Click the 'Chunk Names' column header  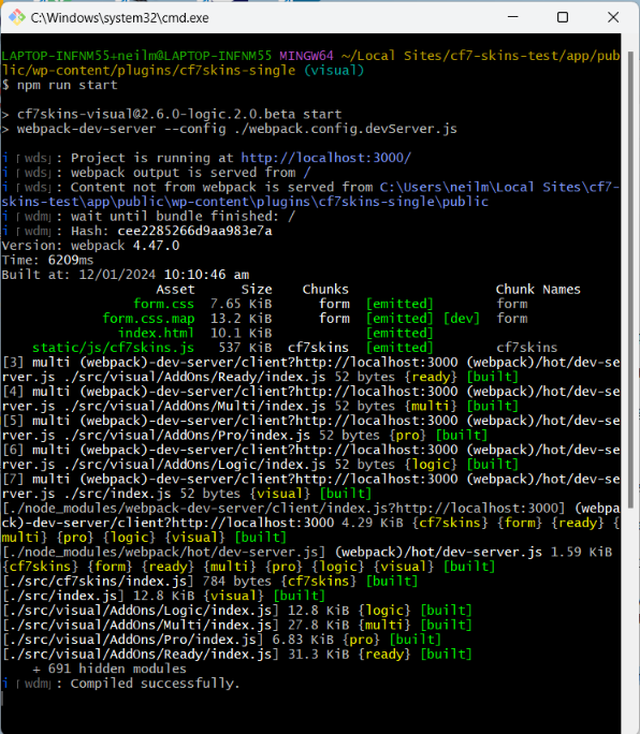click(x=537, y=289)
